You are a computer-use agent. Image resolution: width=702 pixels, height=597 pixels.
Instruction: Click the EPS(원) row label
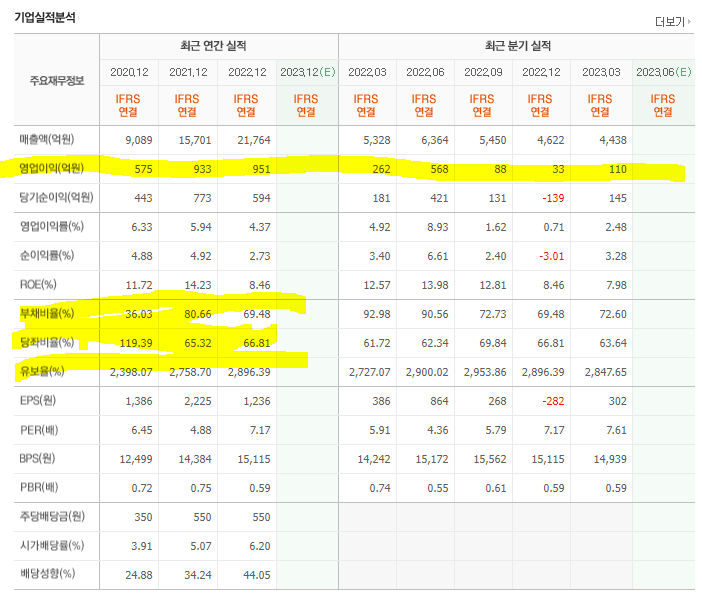point(38,400)
